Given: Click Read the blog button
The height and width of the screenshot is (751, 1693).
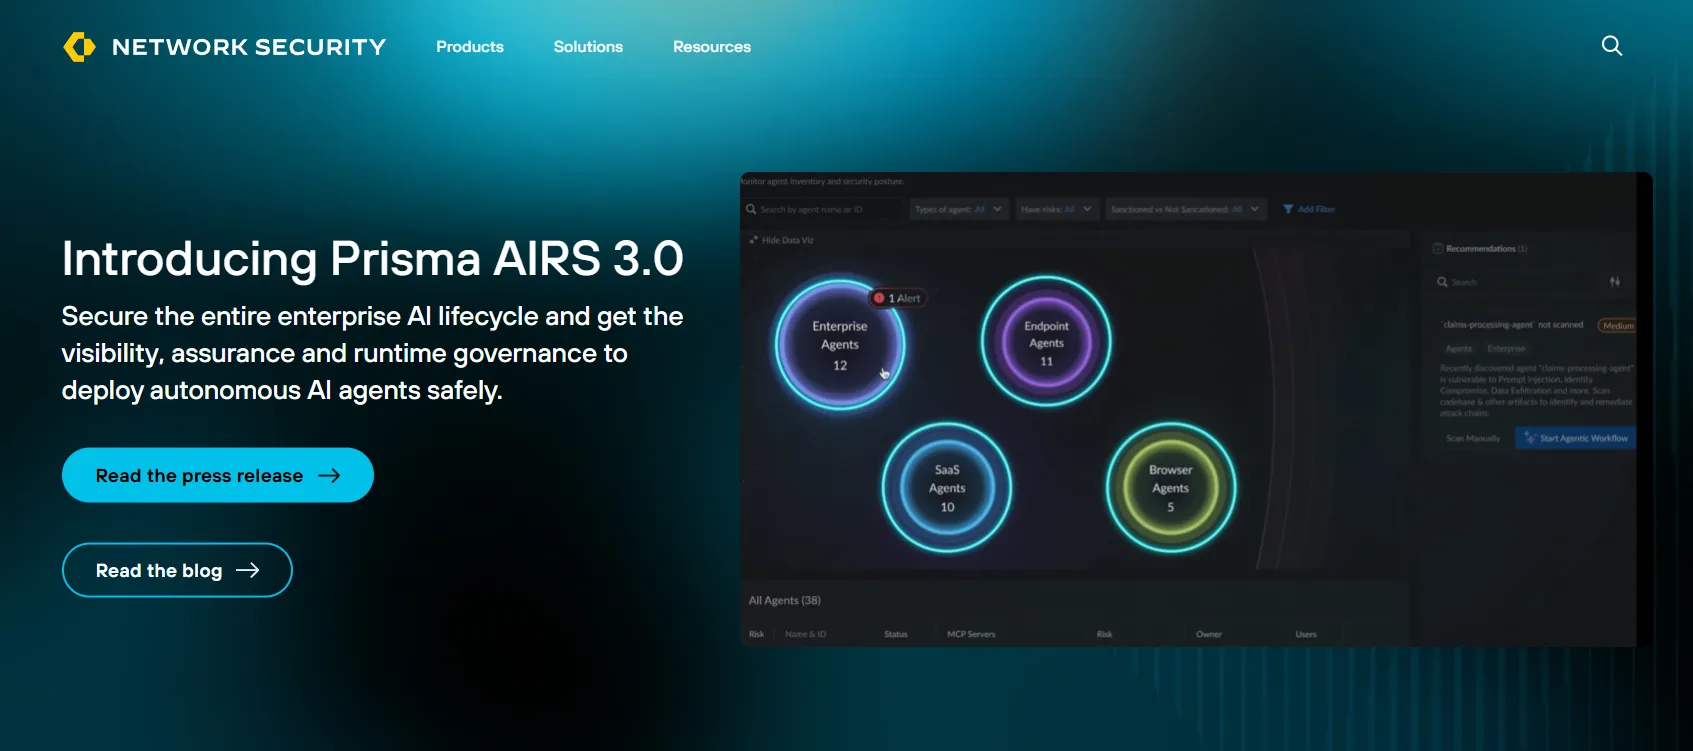Looking at the screenshot, I should coord(177,570).
